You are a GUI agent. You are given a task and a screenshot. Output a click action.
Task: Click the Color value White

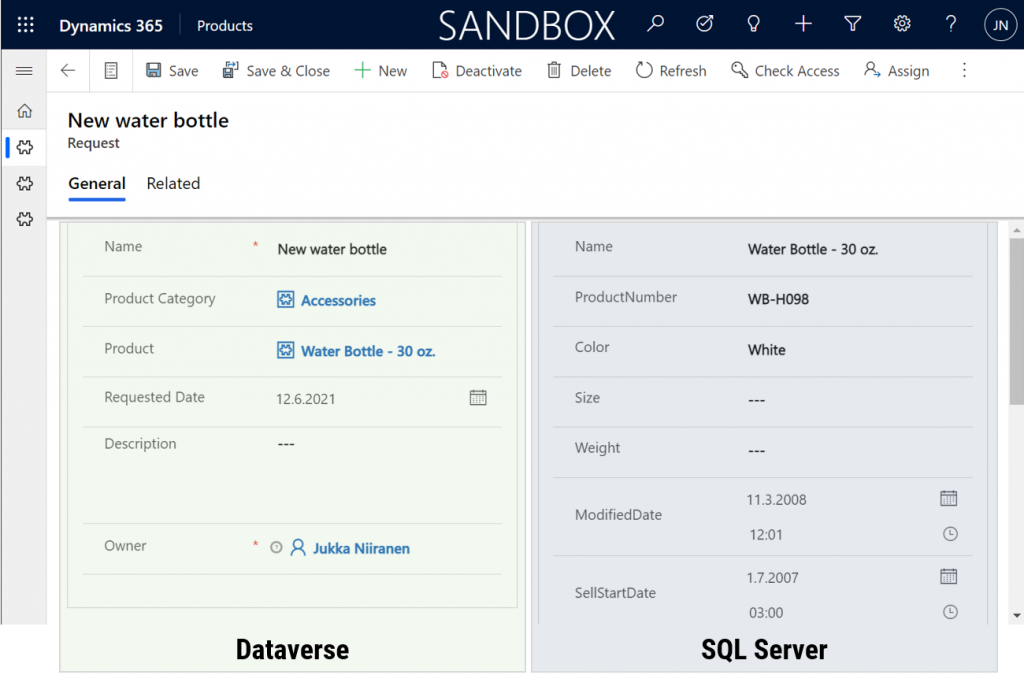[767, 350]
